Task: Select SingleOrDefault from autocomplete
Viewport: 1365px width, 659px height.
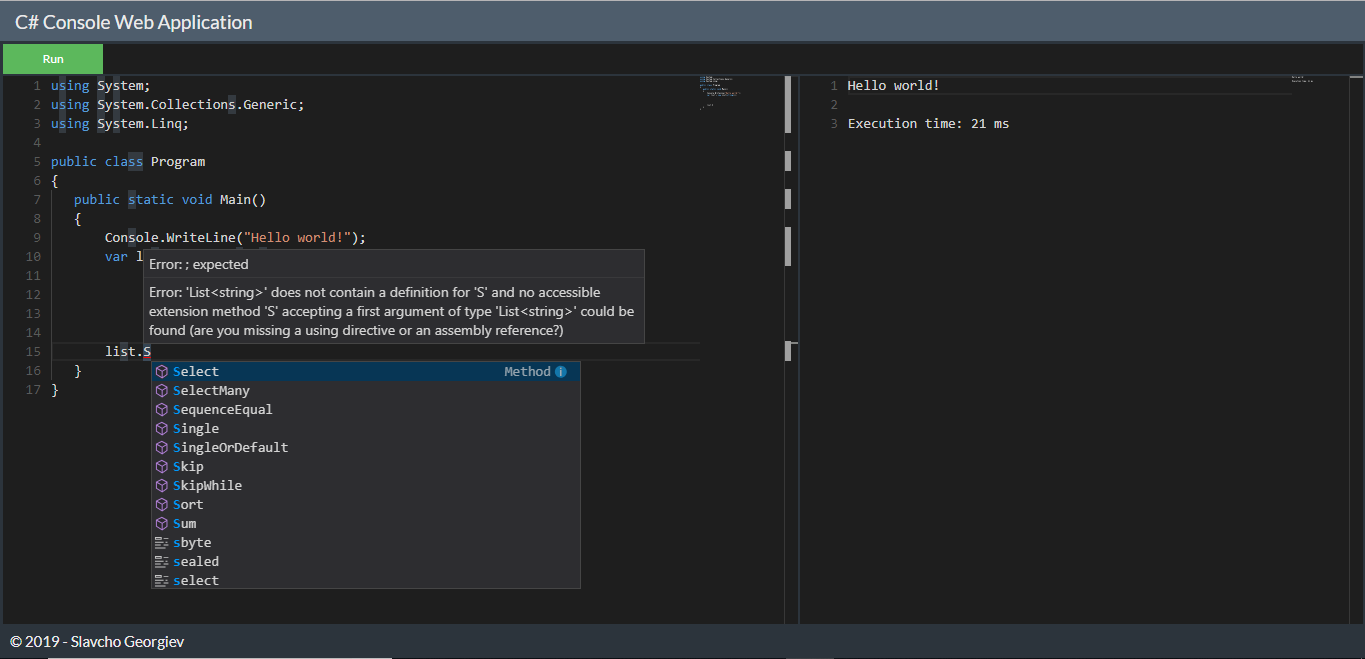Action: pyautogui.click(x=366, y=448)
